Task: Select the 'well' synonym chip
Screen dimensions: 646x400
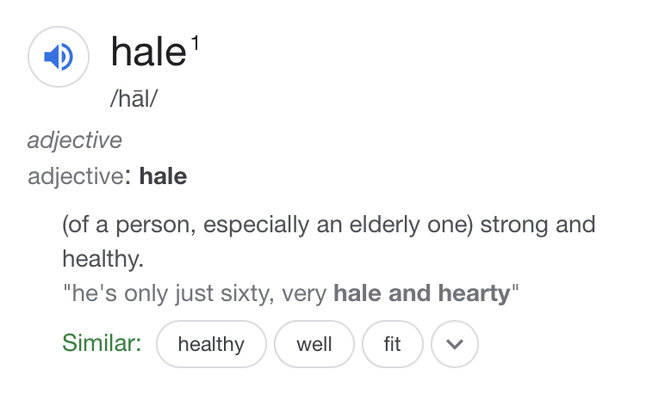Action: tap(314, 344)
